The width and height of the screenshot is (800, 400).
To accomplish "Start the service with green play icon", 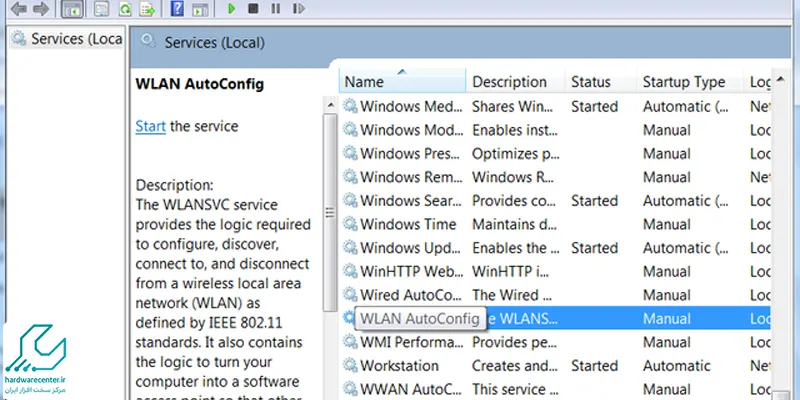I will 231,9.
